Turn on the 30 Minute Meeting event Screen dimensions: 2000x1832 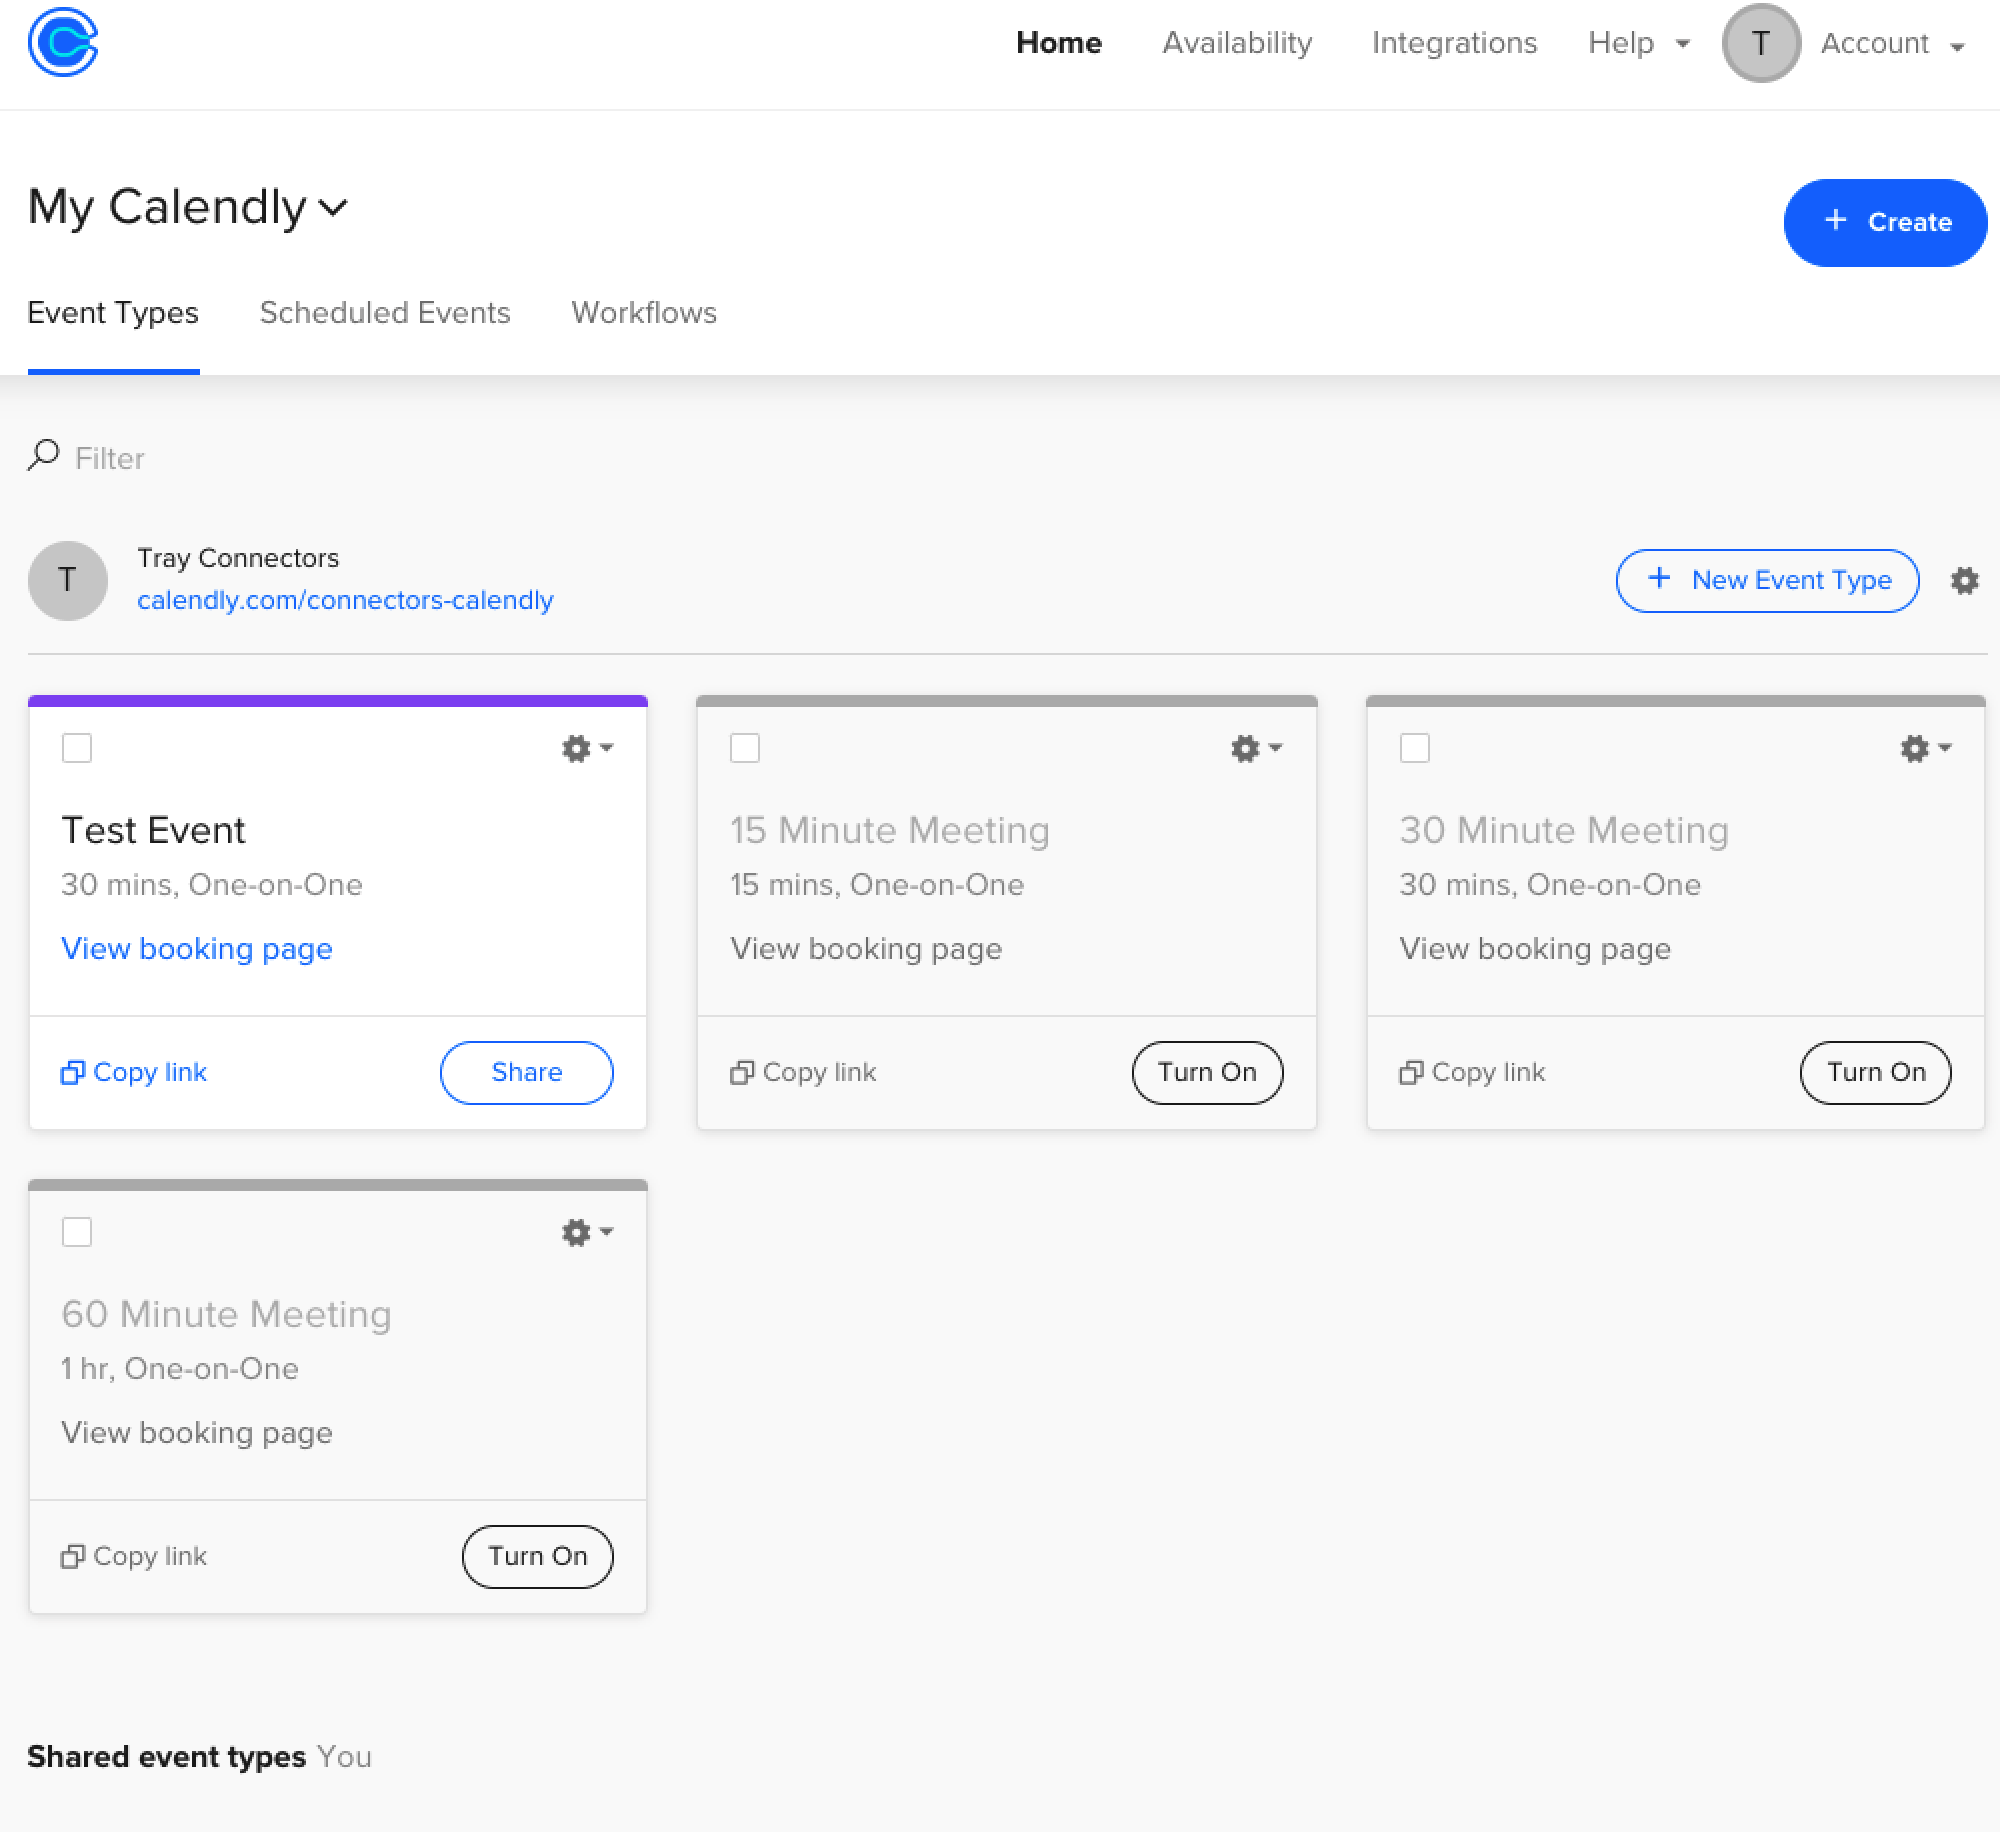pyautogui.click(x=1874, y=1072)
